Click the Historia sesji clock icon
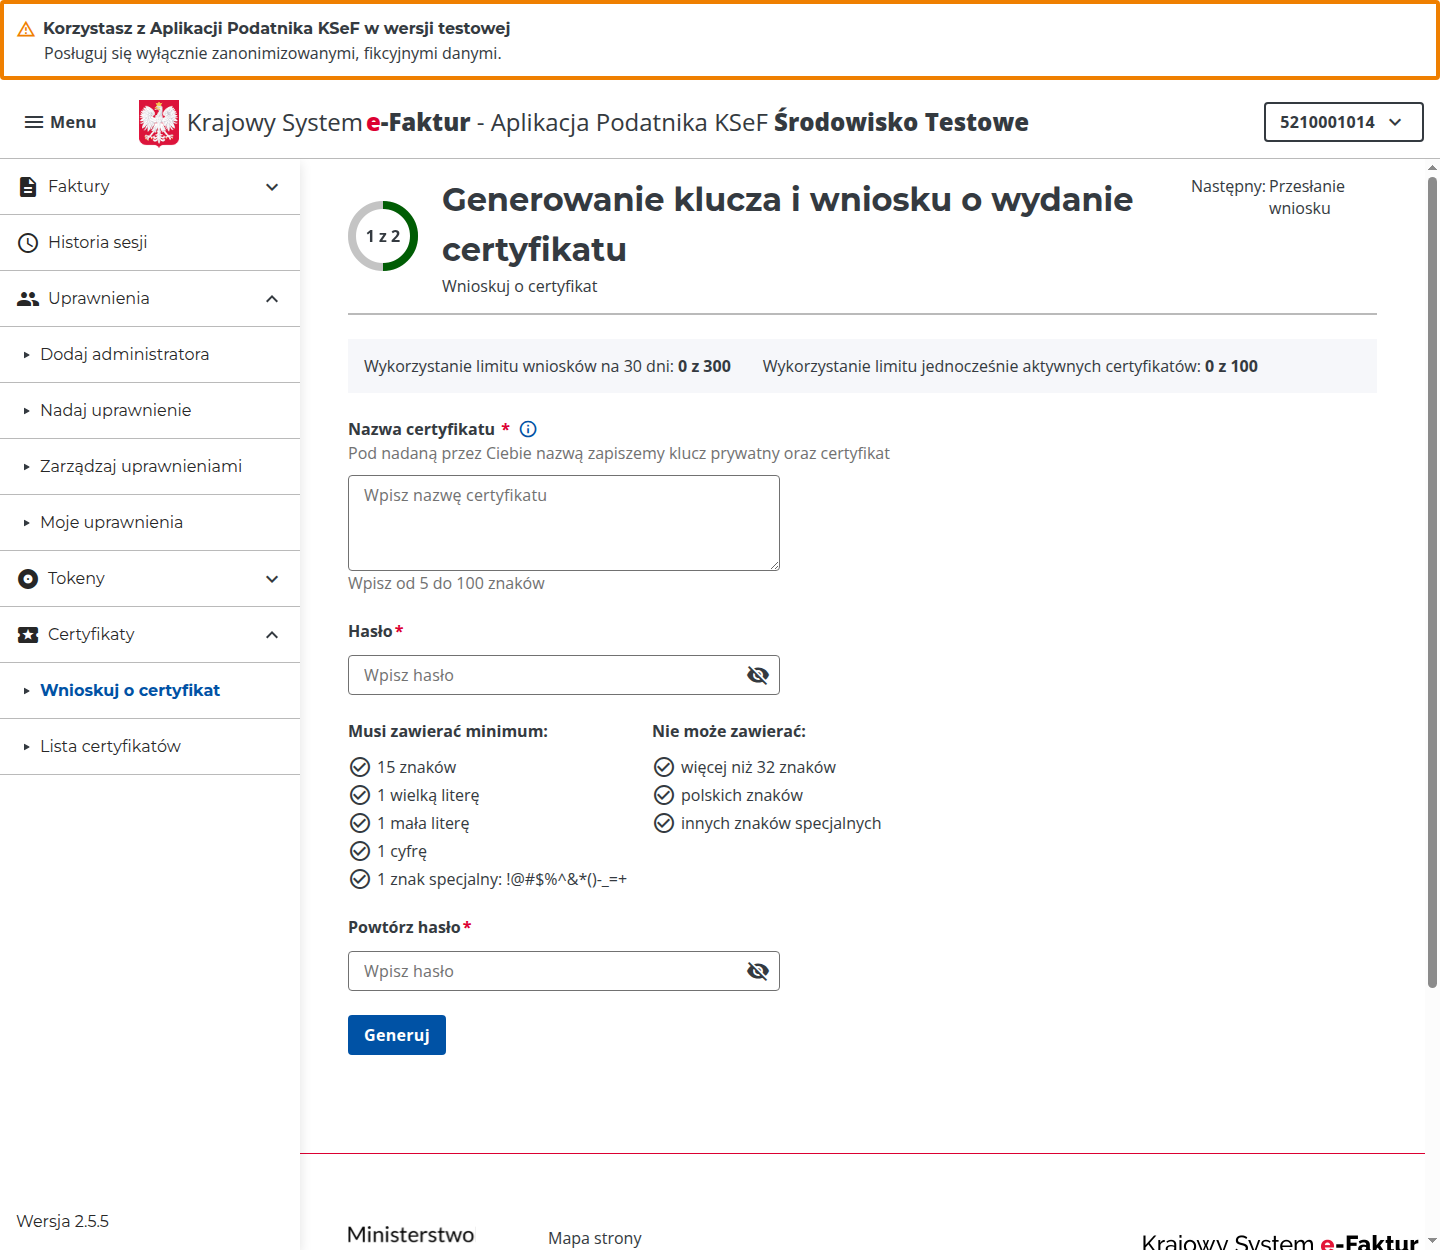Viewport: 1440px width, 1250px height. click(x=28, y=243)
